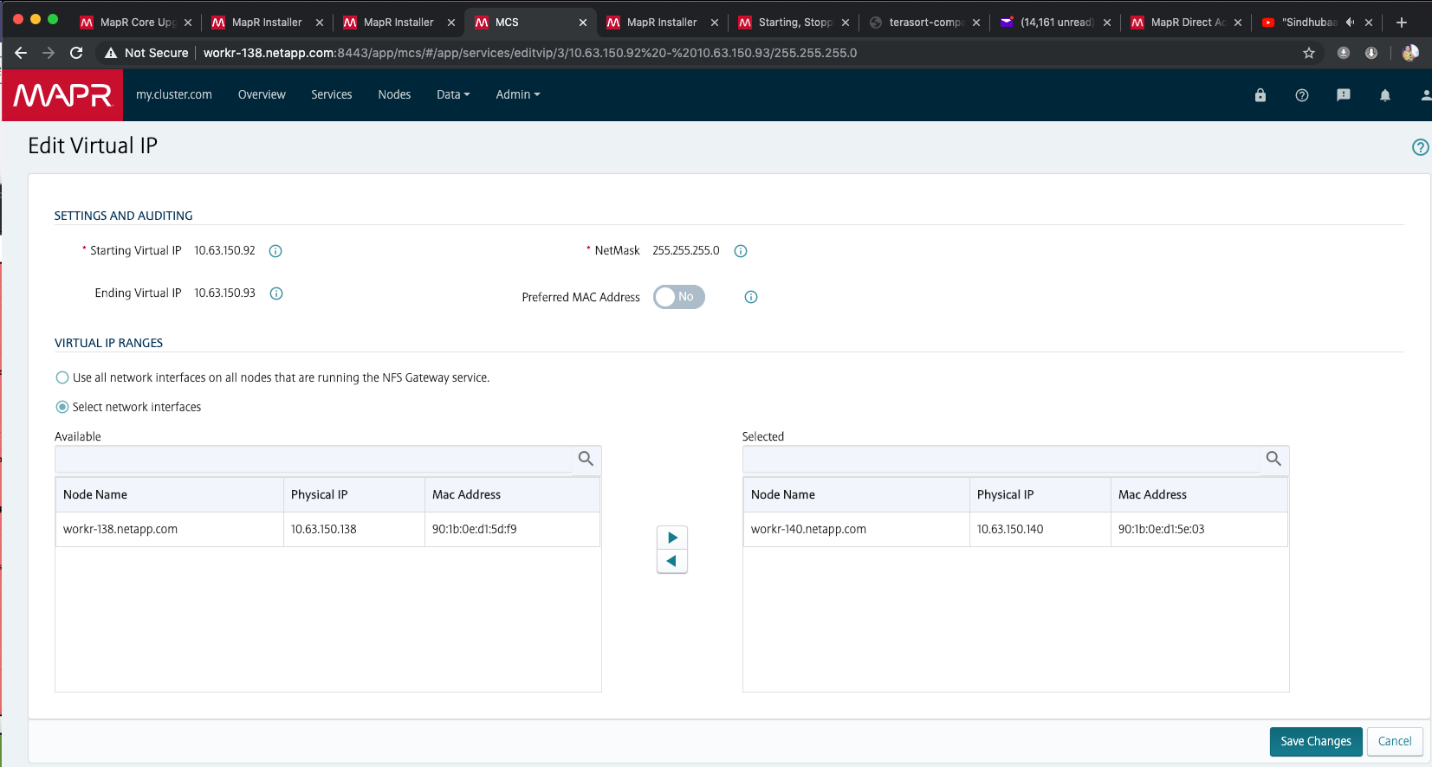Switch to the terasort browser tab
This screenshot has width=1432, height=767.
[x=923, y=22]
